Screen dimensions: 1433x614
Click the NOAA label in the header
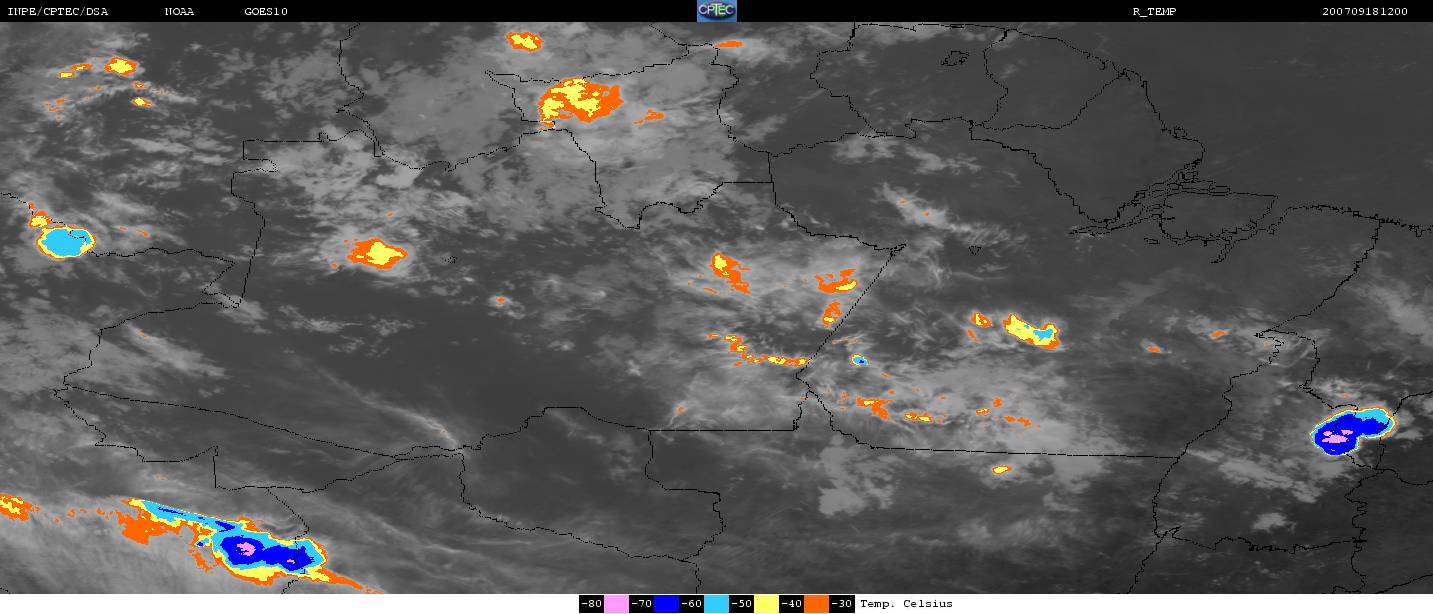pyautogui.click(x=180, y=11)
